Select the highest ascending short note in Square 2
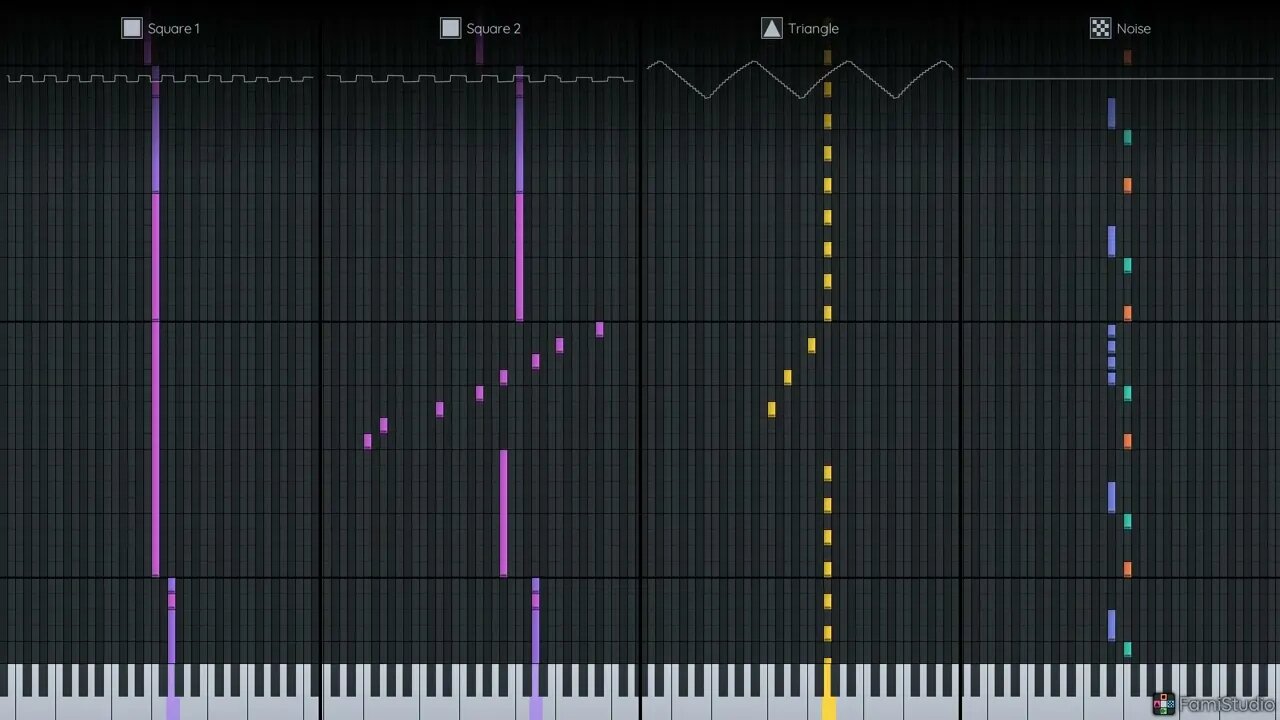Screen dimensions: 1280x720 click(x=599, y=329)
